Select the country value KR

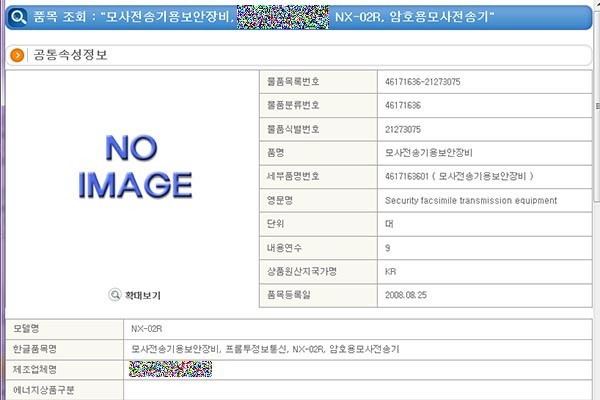[391, 272]
